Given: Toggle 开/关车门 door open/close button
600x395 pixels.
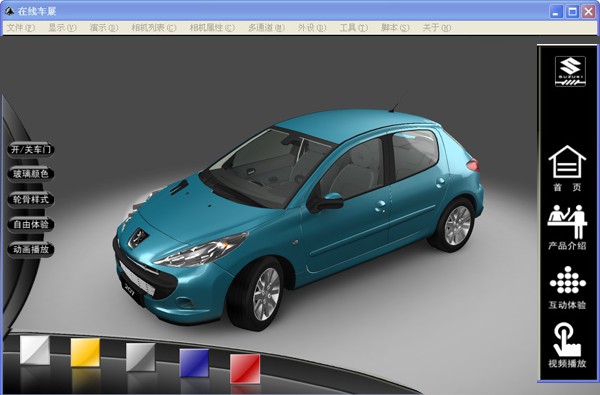Looking at the screenshot, I should pos(31,149).
